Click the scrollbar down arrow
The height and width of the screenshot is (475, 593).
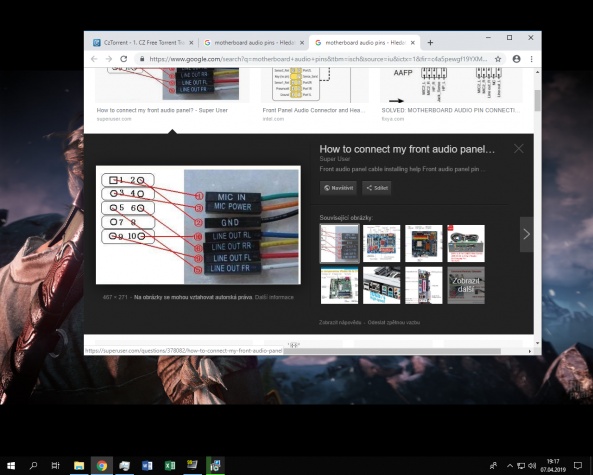pos(537,343)
